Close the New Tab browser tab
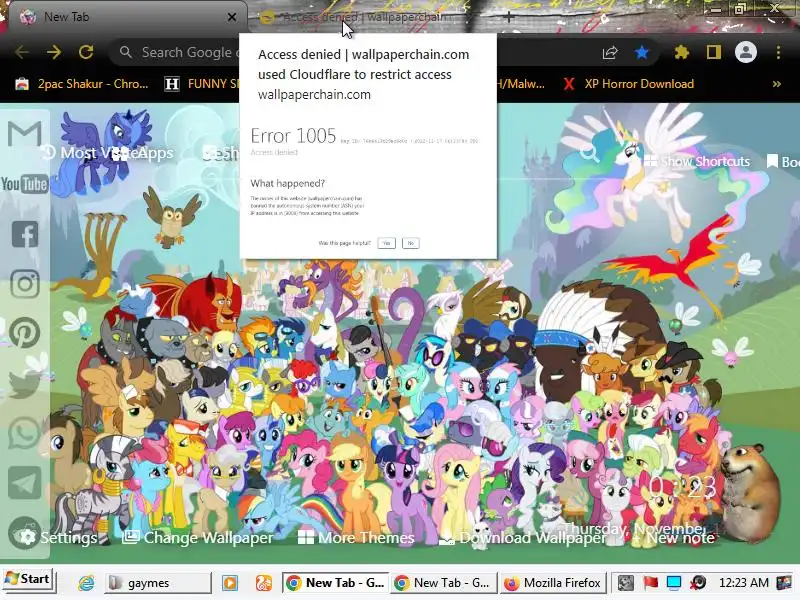Viewport: 800px width, 600px height. click(x=232, y=17)
